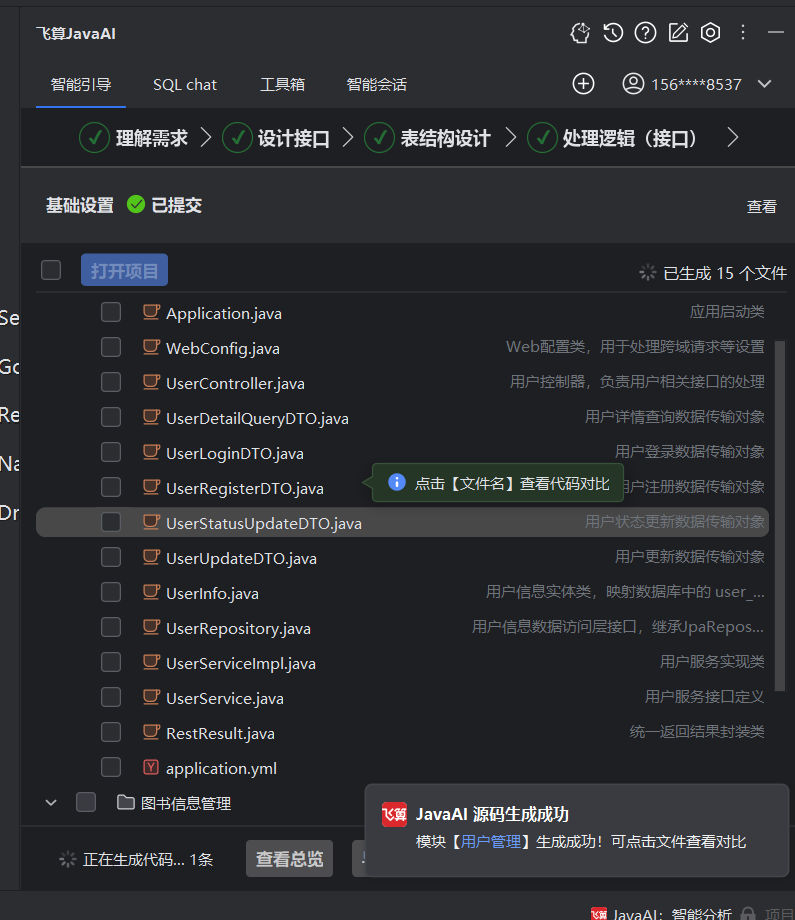Check the UserController.java checkbox
The height and width of the screenshot is (920, 795).
point(111,382)
